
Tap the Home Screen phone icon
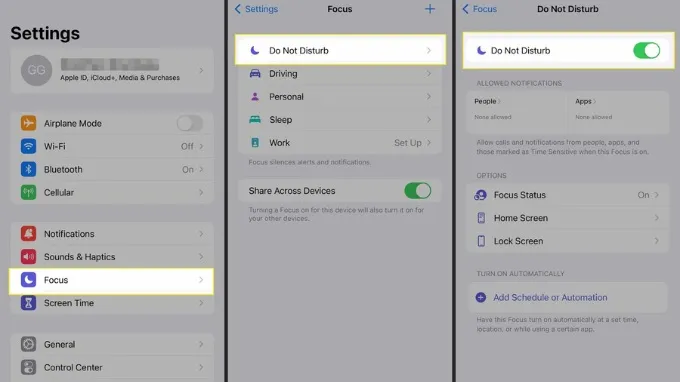click(x=481, y=218)
